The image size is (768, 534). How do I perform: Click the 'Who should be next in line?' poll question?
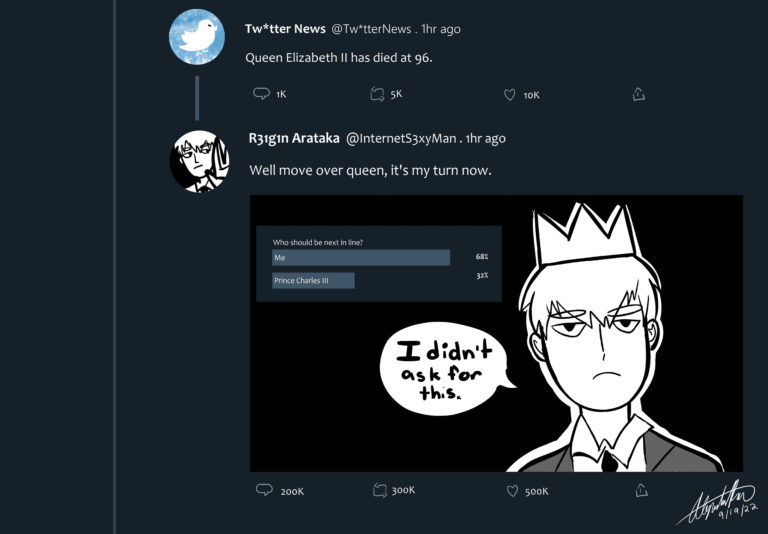pos(318,242)
